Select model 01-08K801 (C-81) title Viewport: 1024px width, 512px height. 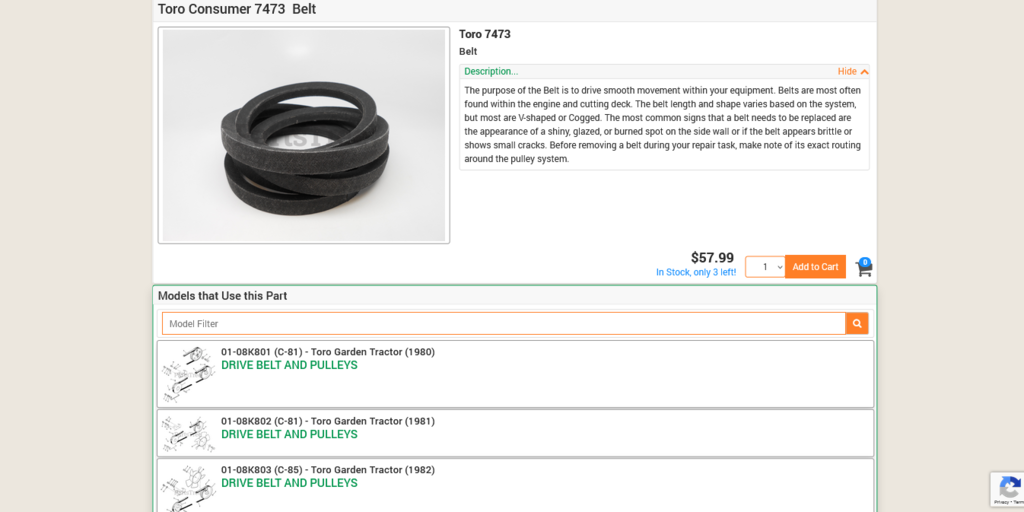[328, 352]
